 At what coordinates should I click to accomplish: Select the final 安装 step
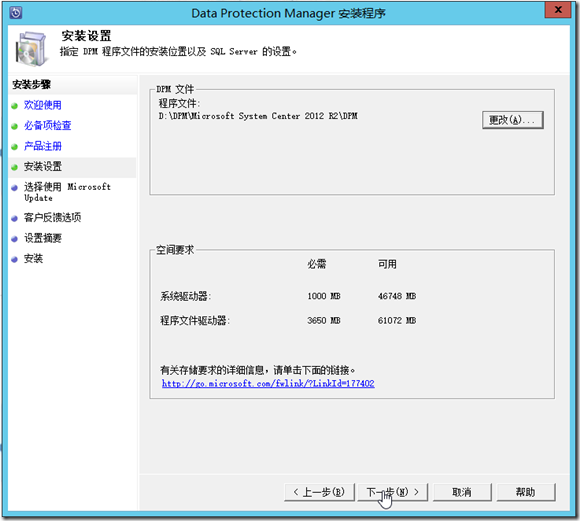pyautogui.click(x=33, y=258)
